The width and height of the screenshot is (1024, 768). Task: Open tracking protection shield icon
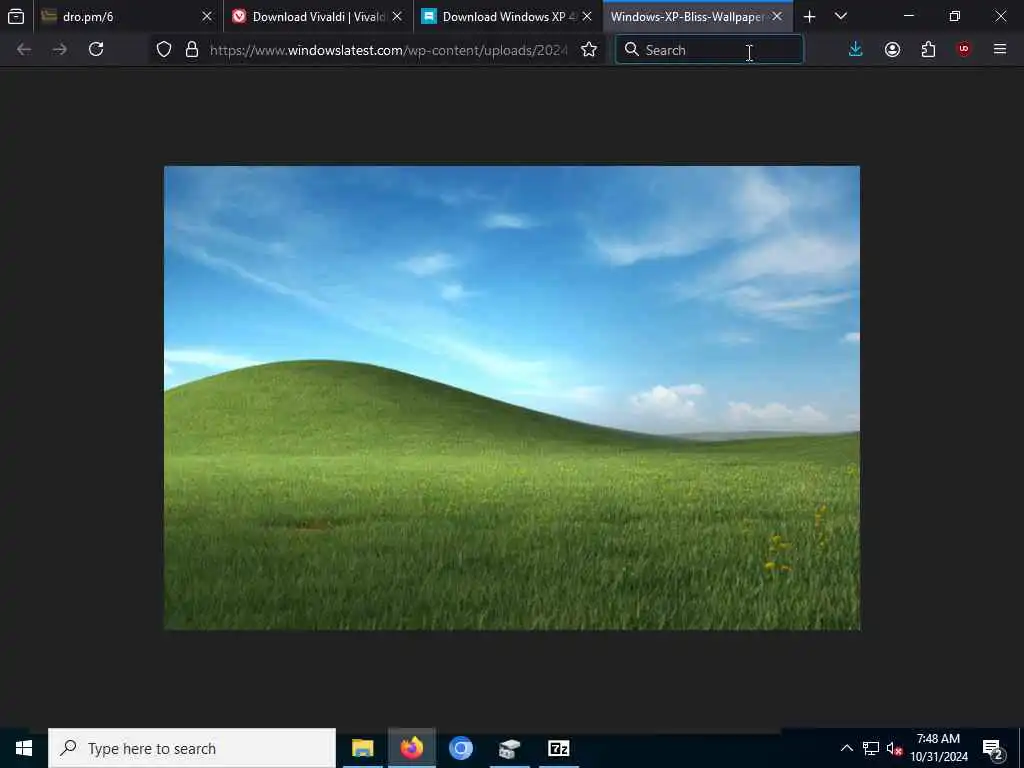point(164,50)
